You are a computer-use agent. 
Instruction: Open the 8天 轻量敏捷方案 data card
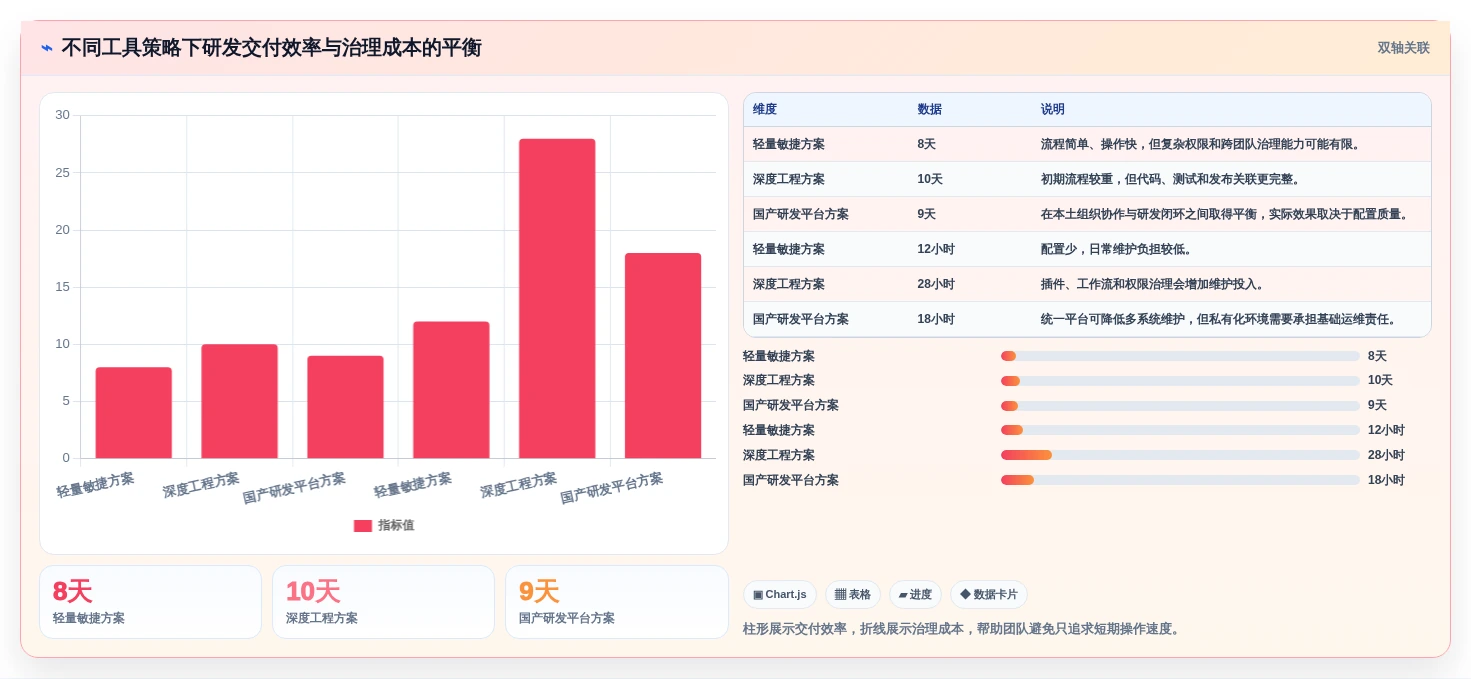click(x=150, y=602)
